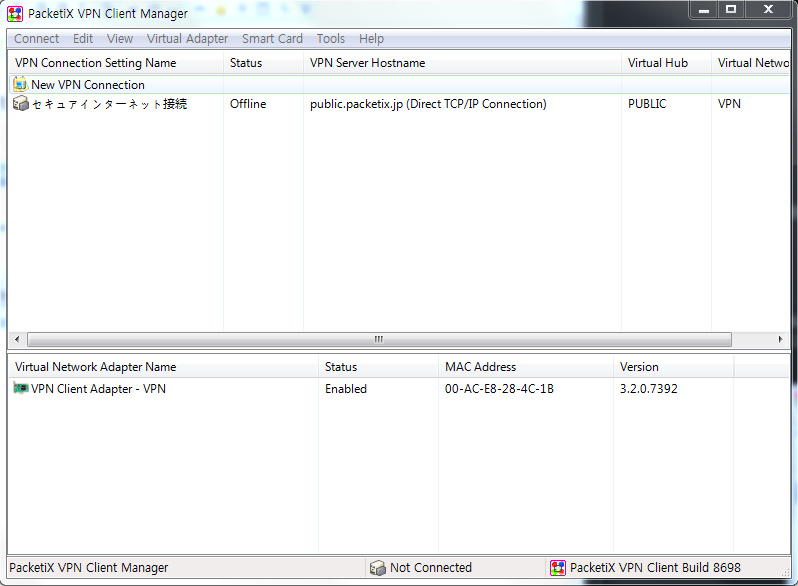Select the セキュアインターネット接続 connection name
The height and width of the screenshot is (586, 798).
[109, 104]
